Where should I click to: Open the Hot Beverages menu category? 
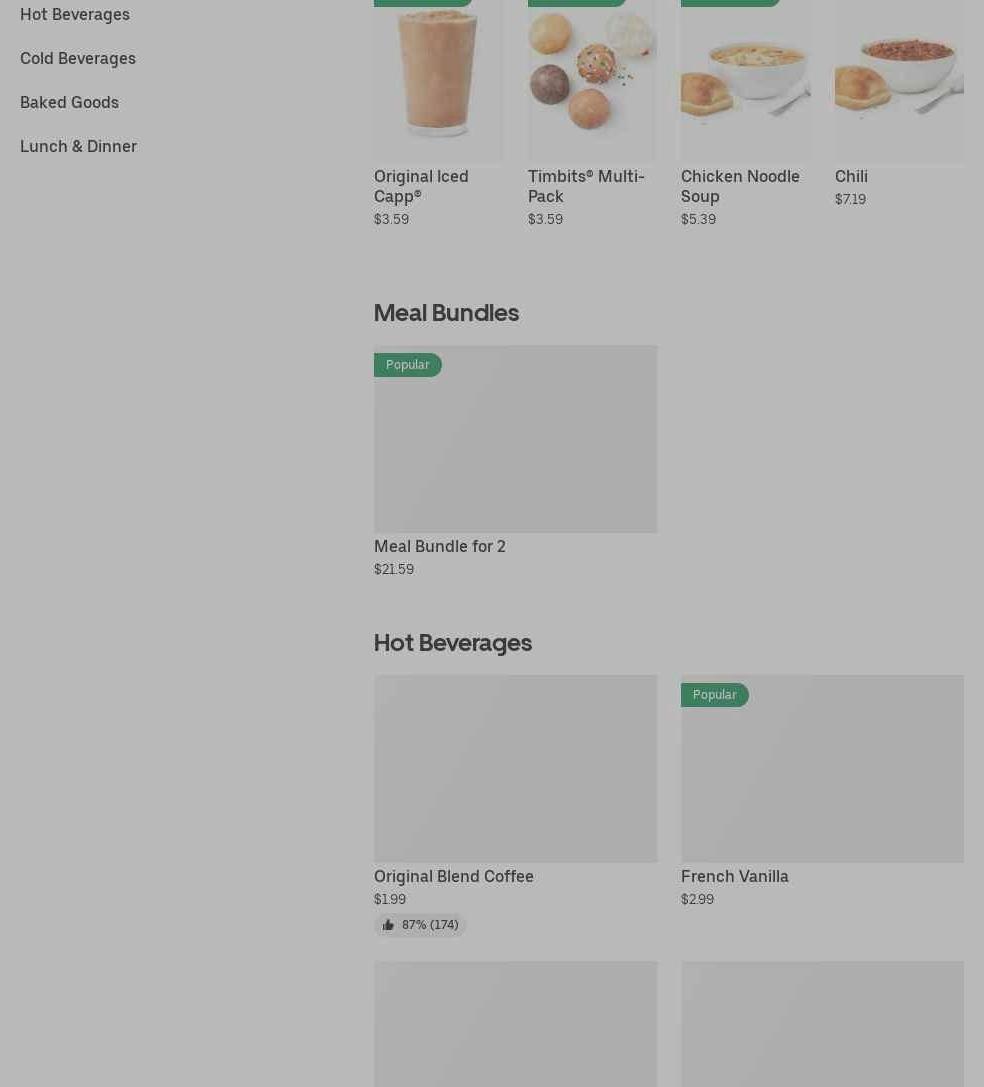(75, 15)
